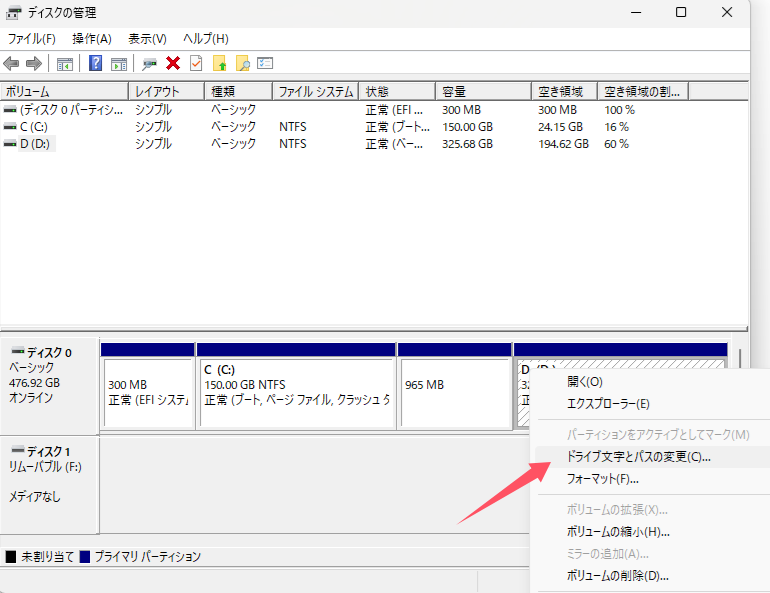Click the connect drive toolbar icon
Image resolution: width=770 pixels, height=593 pixels.
tap(150, 63)
